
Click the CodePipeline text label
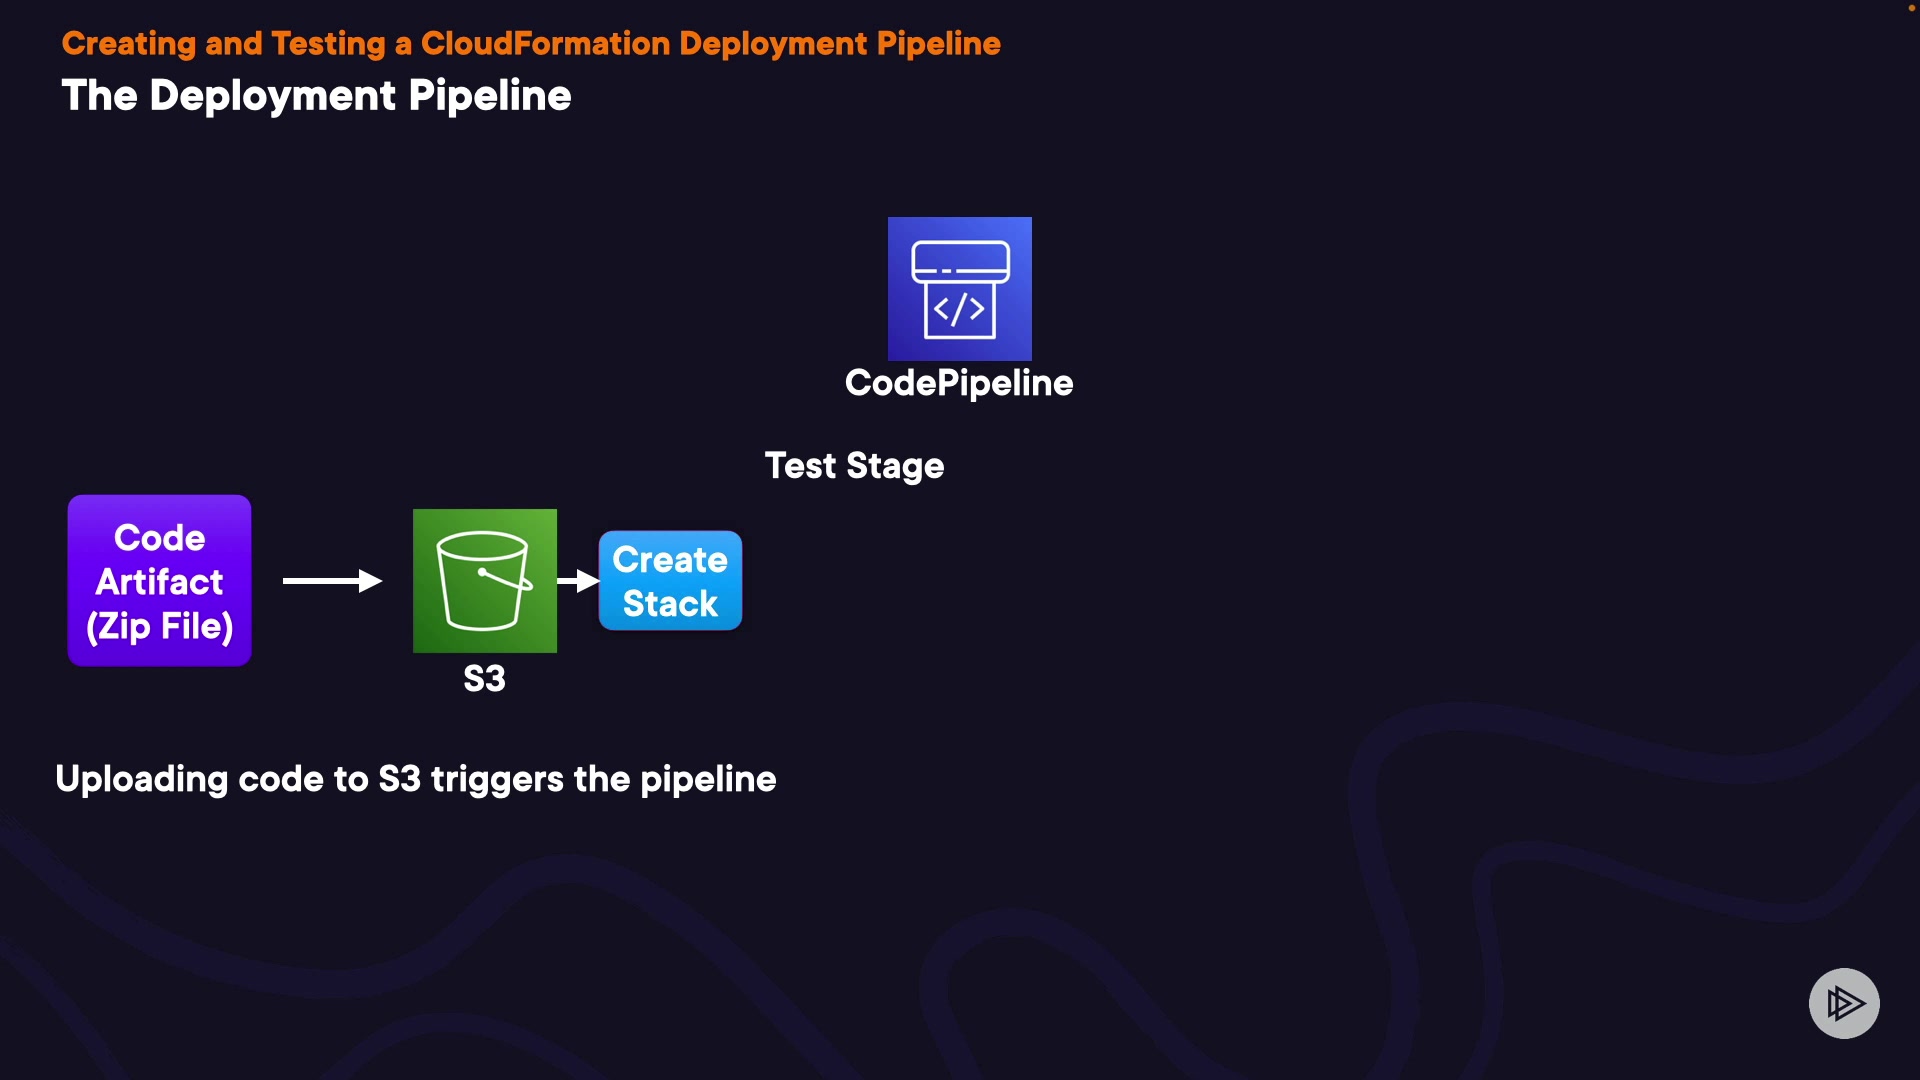958,383
